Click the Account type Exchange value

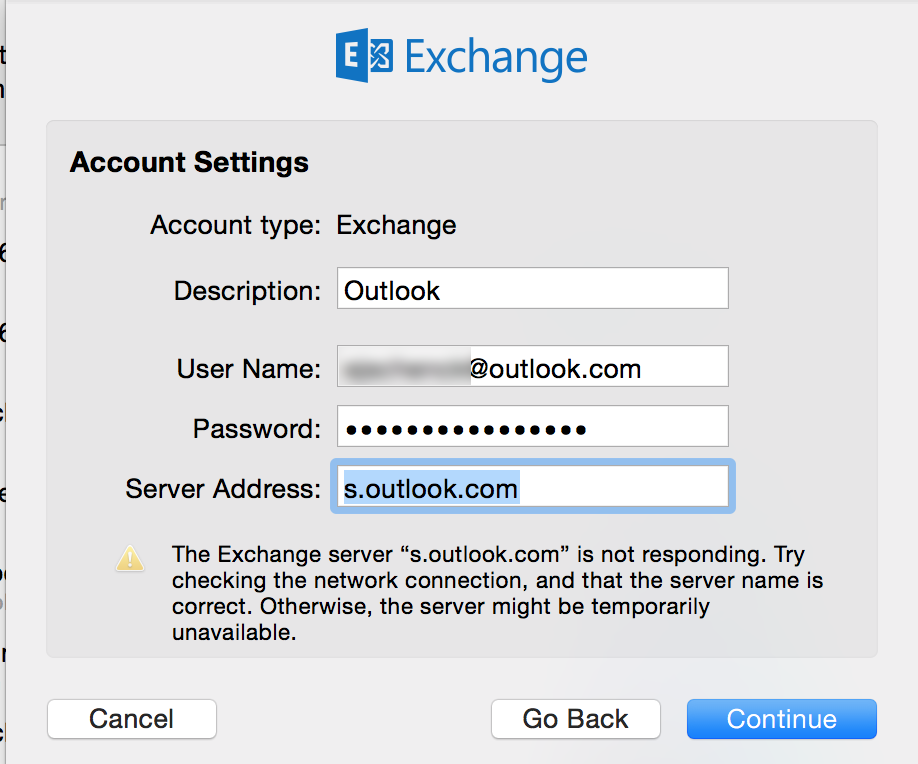396,225
